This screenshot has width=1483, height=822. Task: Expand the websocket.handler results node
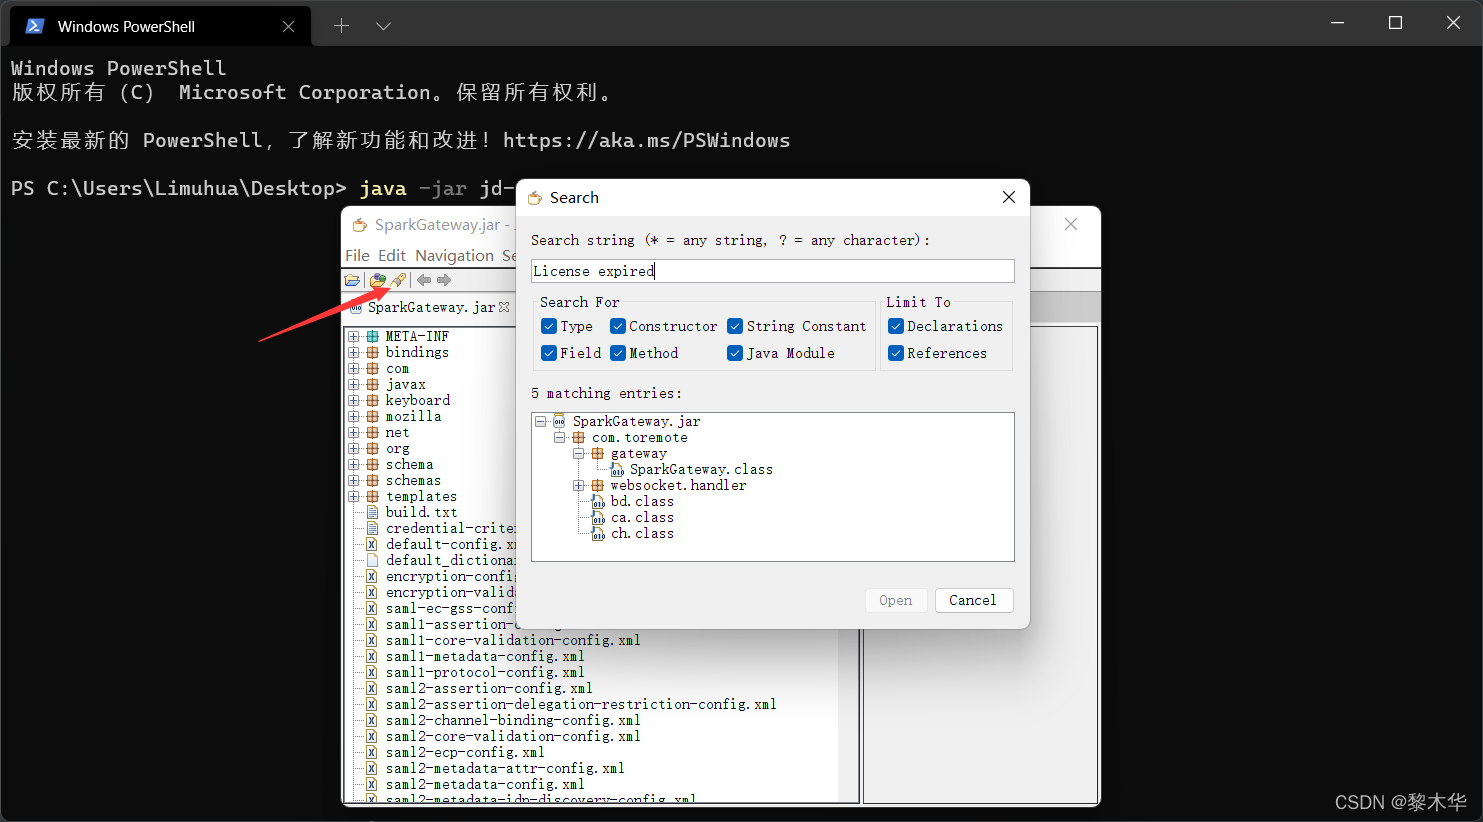coord(578,485)
